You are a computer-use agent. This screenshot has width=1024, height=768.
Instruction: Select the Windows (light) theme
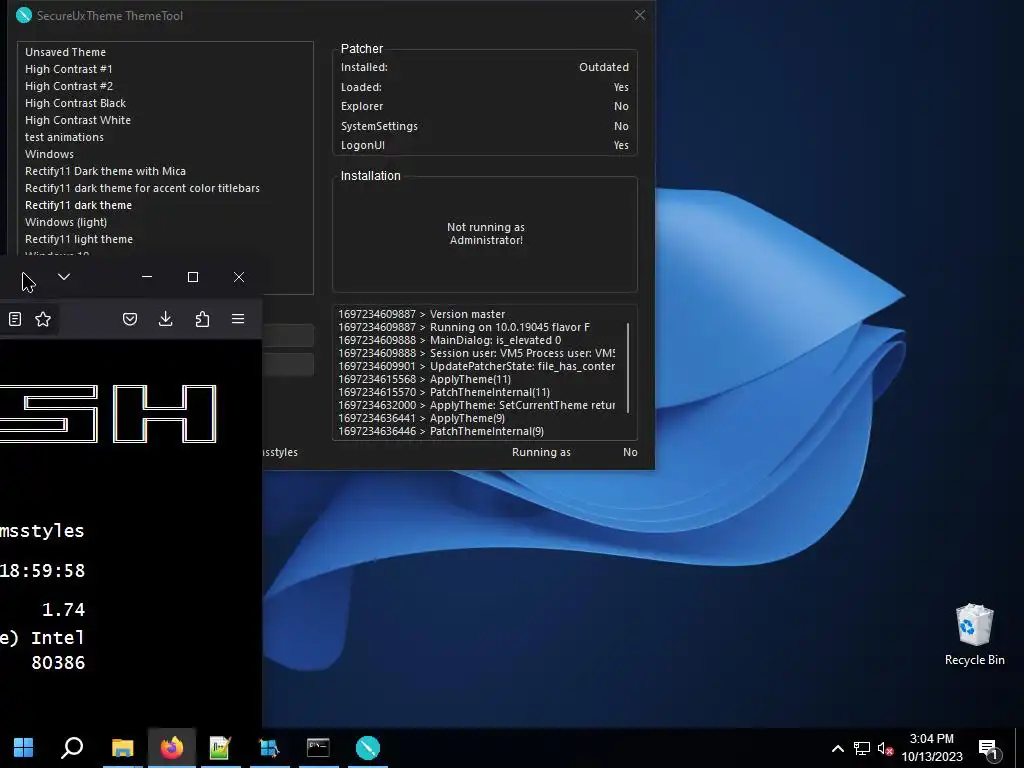click(66, 221)
